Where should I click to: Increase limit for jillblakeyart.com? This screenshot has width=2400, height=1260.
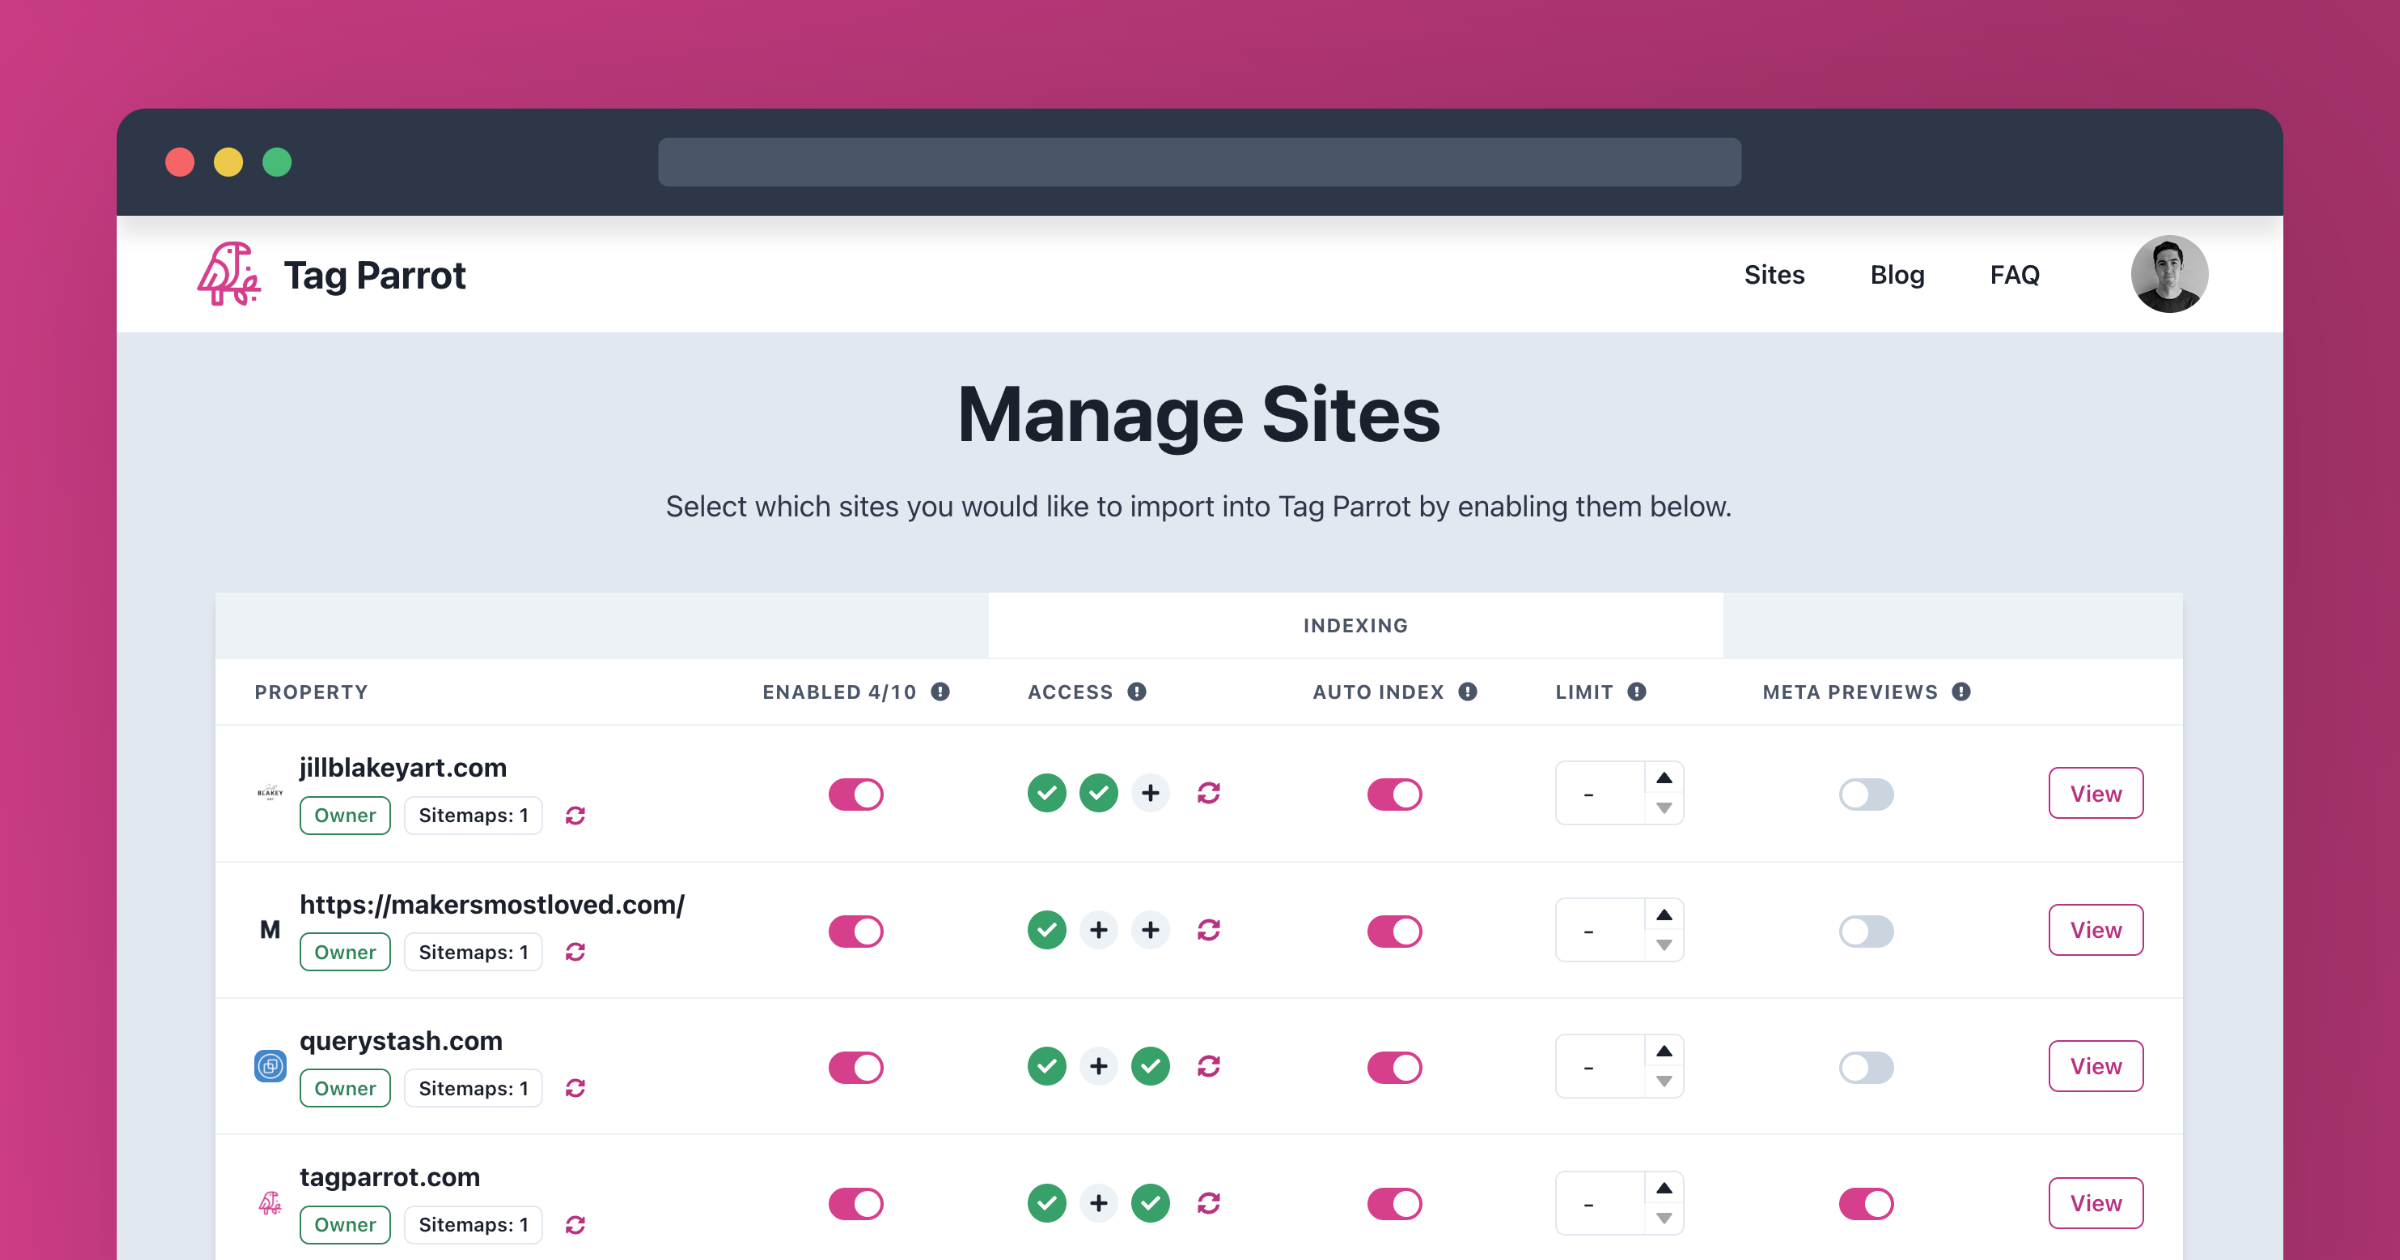[1664, 778]
